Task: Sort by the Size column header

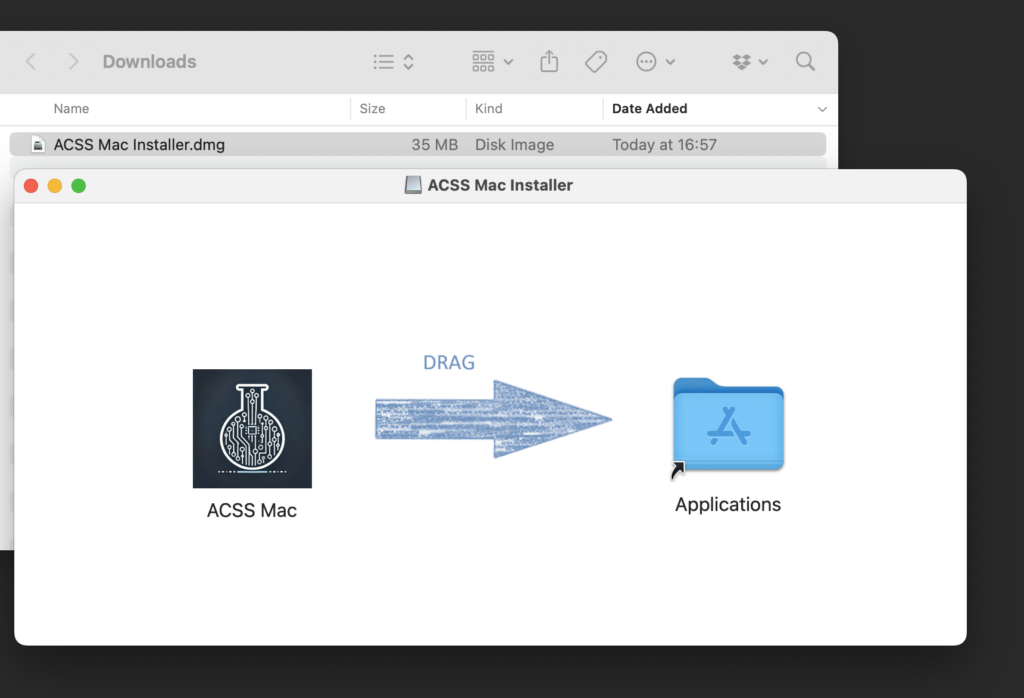Action: tap(372, 108)
